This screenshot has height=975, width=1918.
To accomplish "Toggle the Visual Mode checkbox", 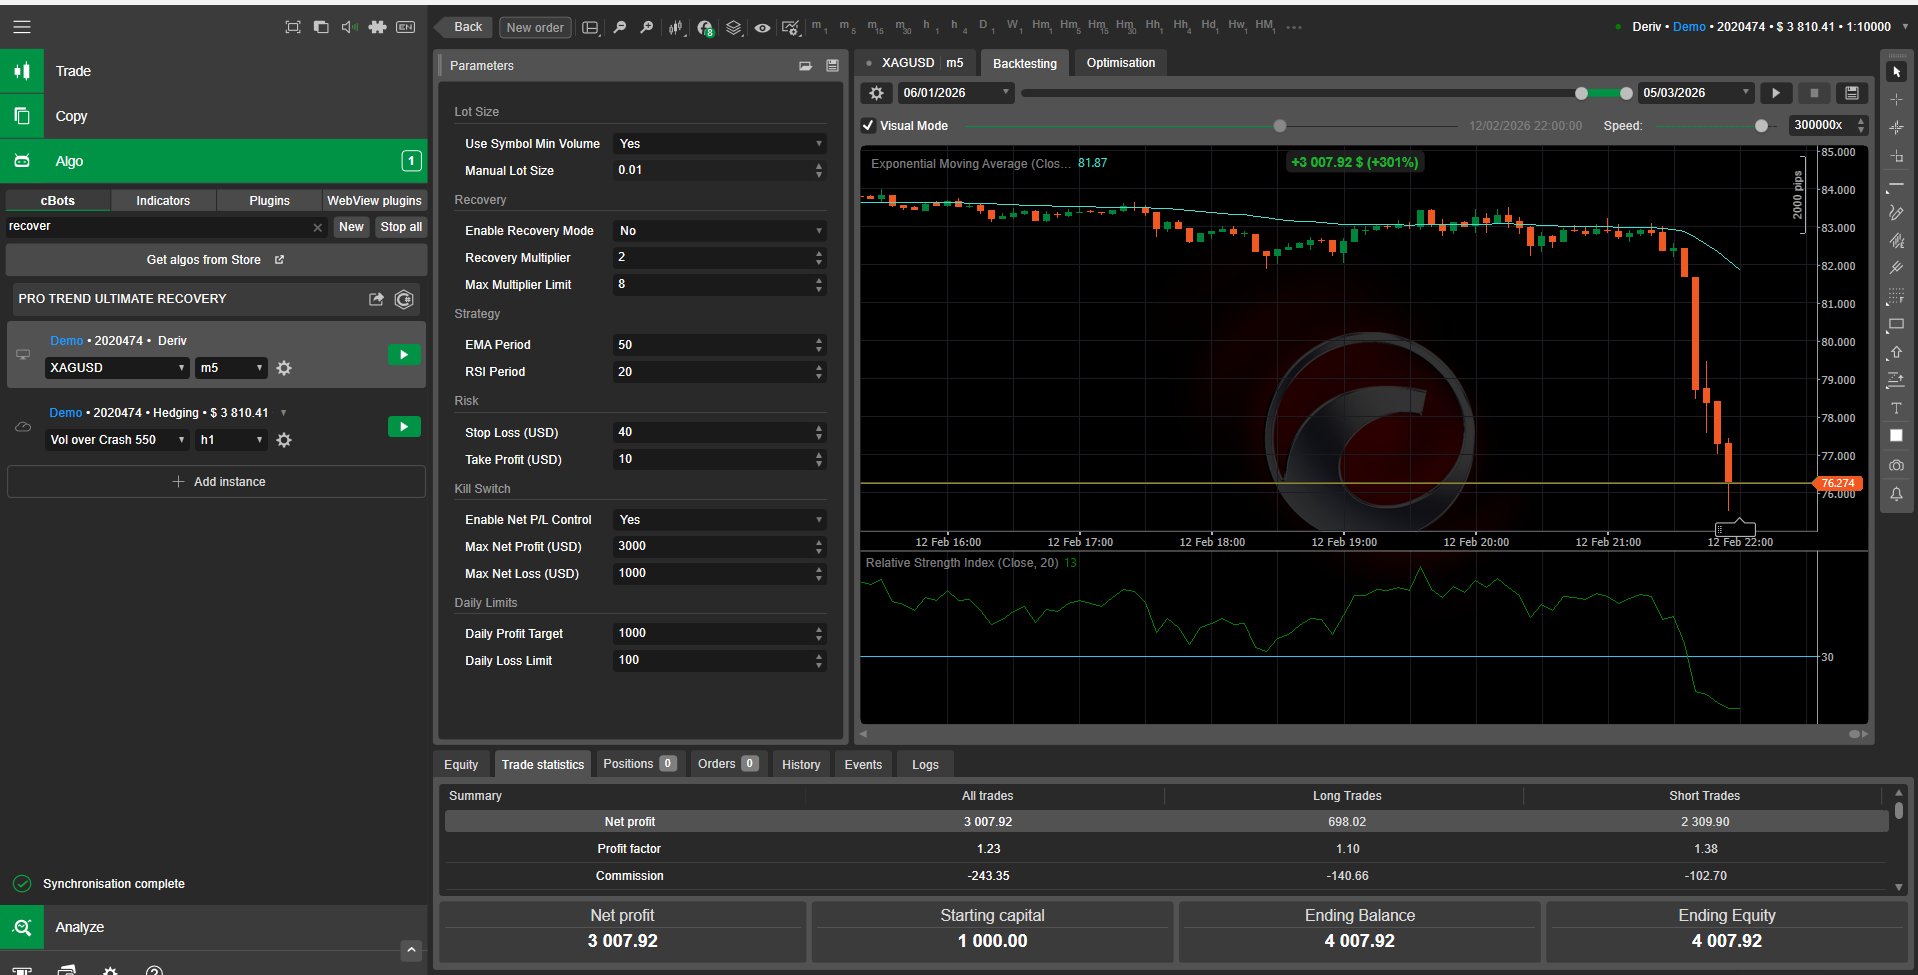I will [869, 126].
